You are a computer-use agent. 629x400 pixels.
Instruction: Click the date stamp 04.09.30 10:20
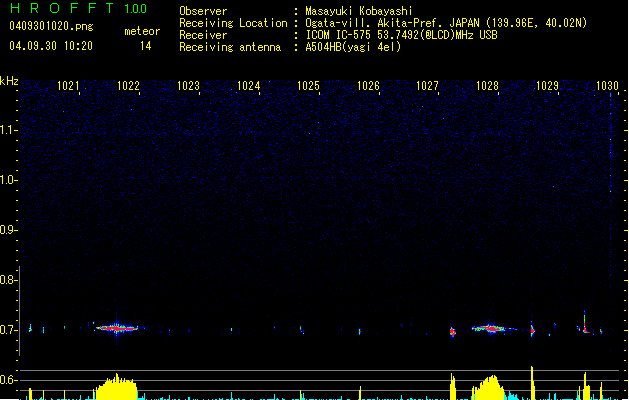[x=51, y=46]
